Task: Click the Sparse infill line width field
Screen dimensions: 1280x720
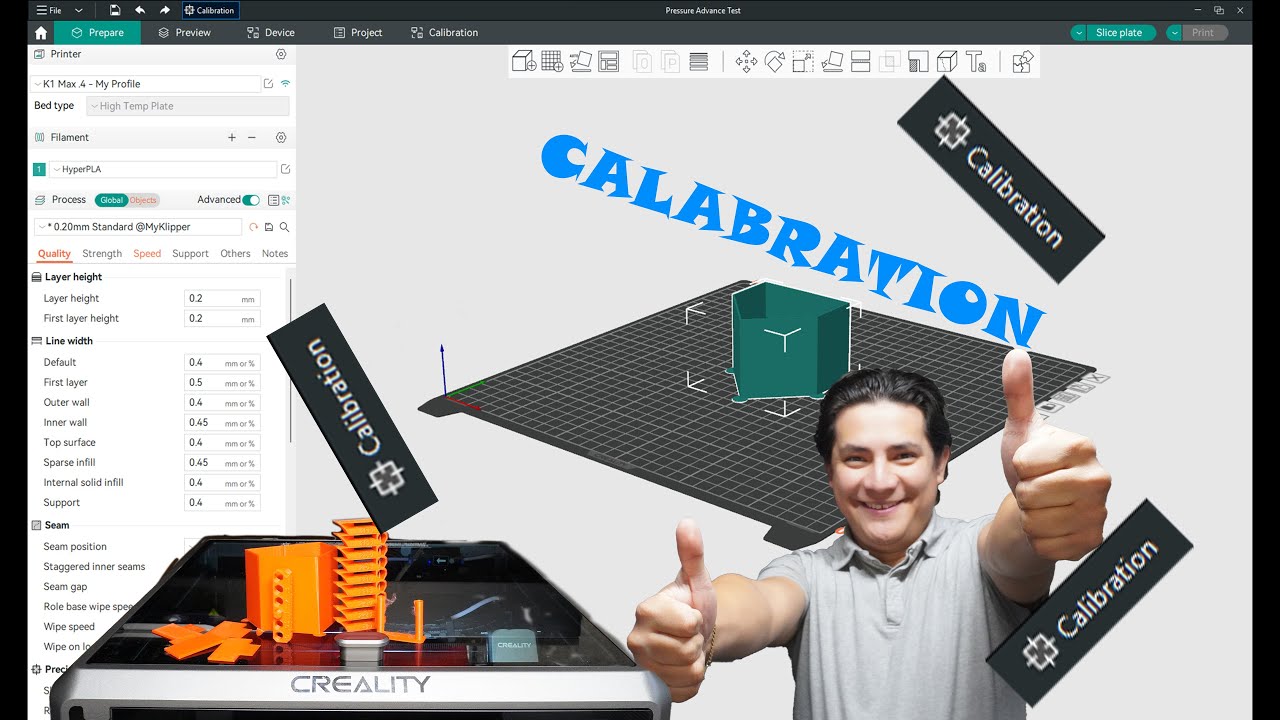Action: pyautogui.click(x=222, y=462)
